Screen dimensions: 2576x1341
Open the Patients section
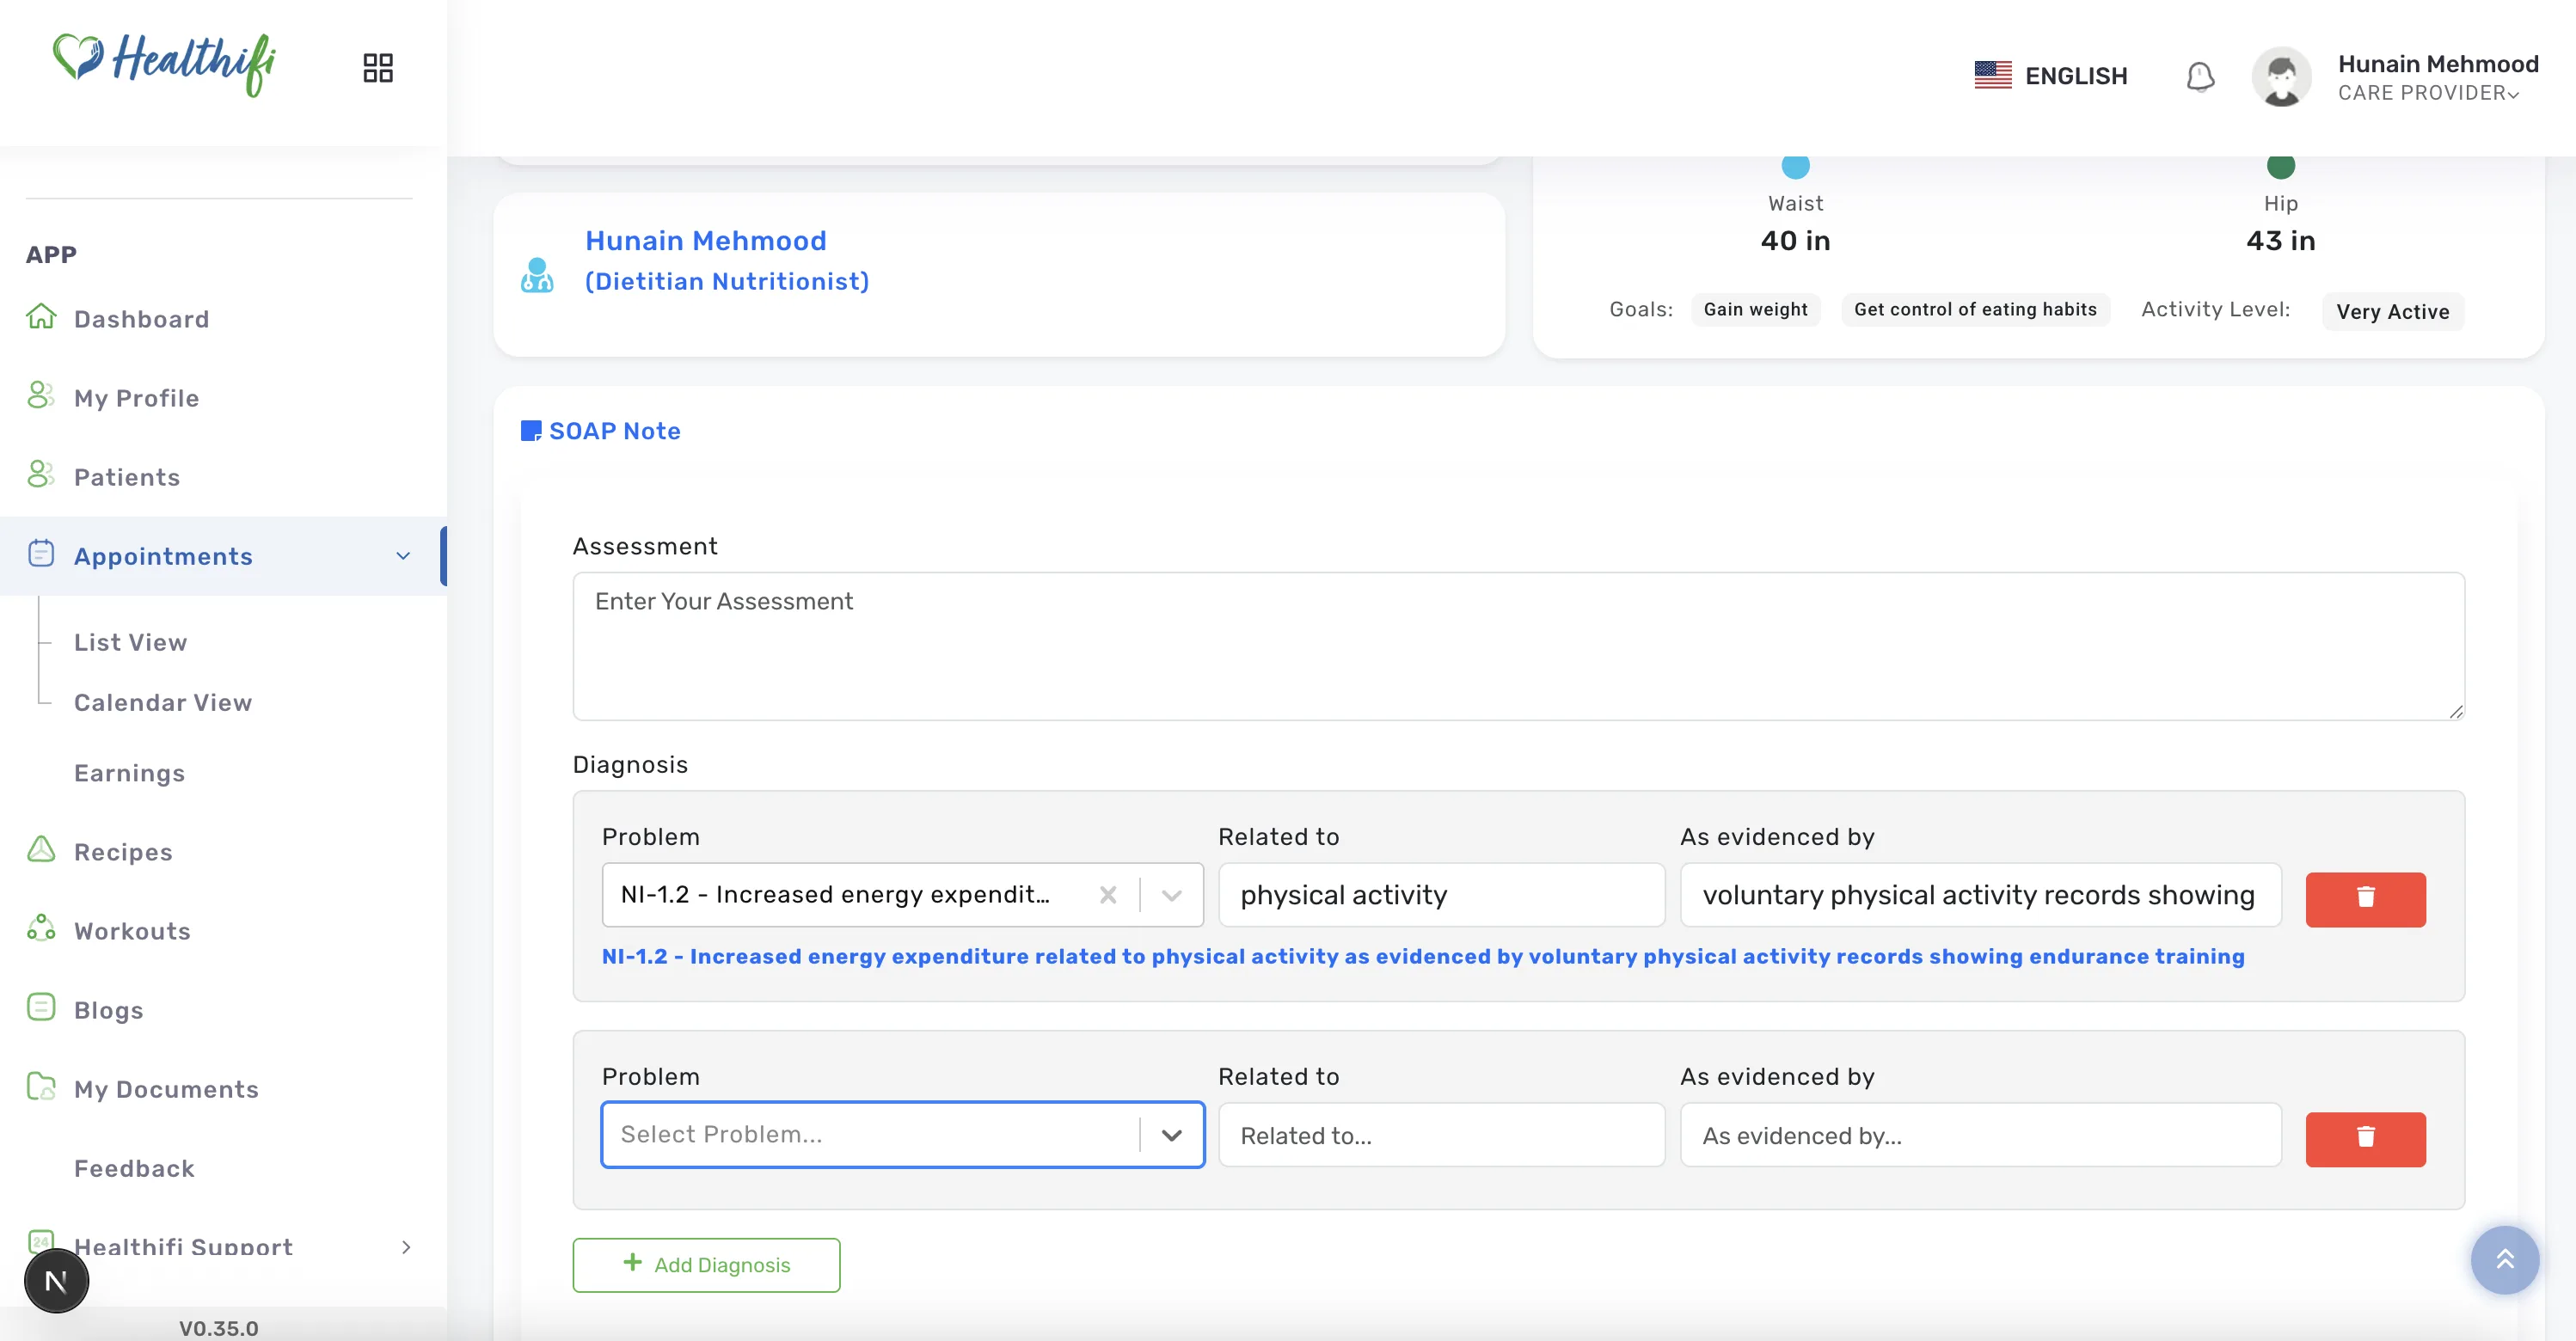pos(127,477)
